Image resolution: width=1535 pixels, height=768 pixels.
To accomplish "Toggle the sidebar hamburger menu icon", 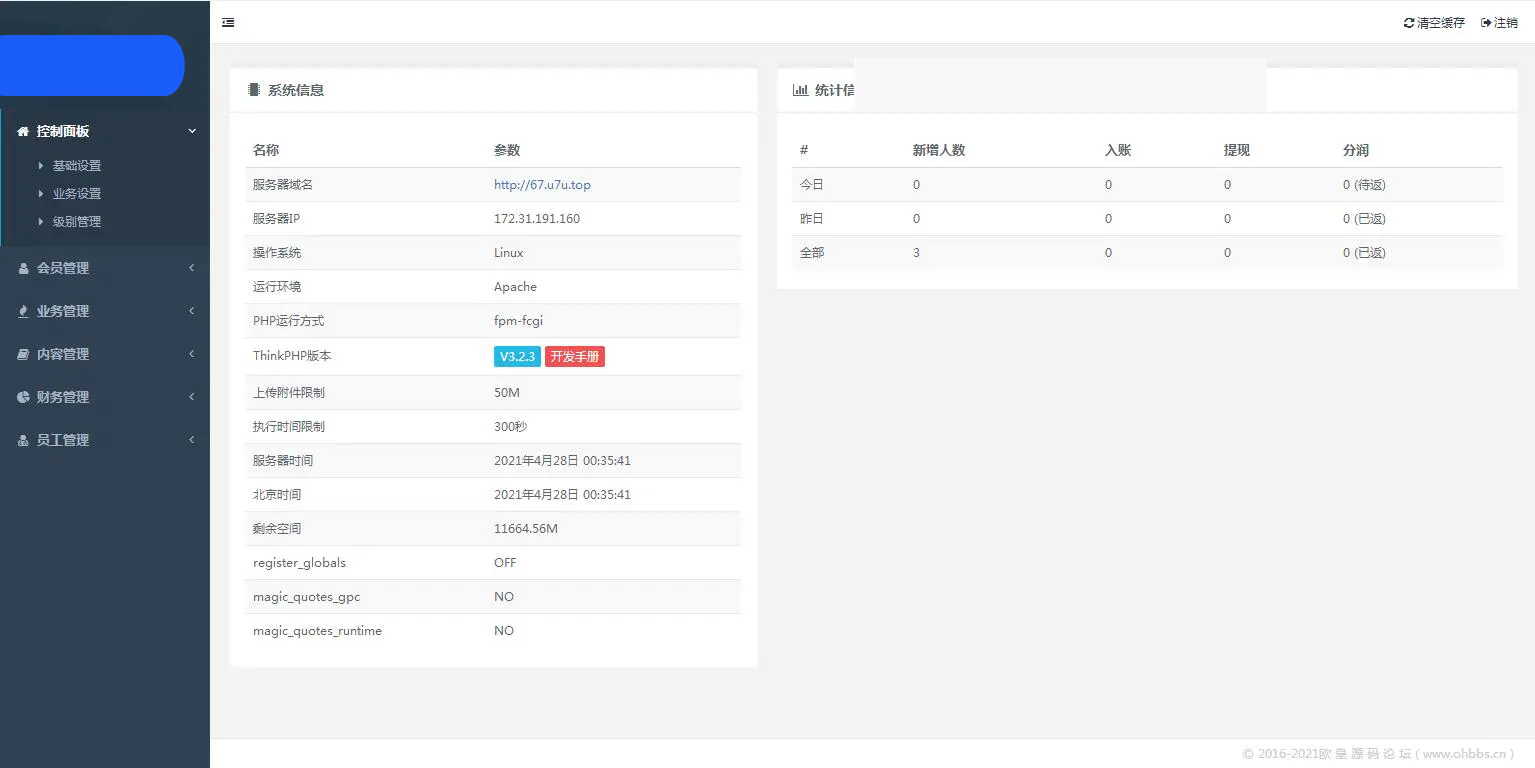I will (x=228, y=22).
